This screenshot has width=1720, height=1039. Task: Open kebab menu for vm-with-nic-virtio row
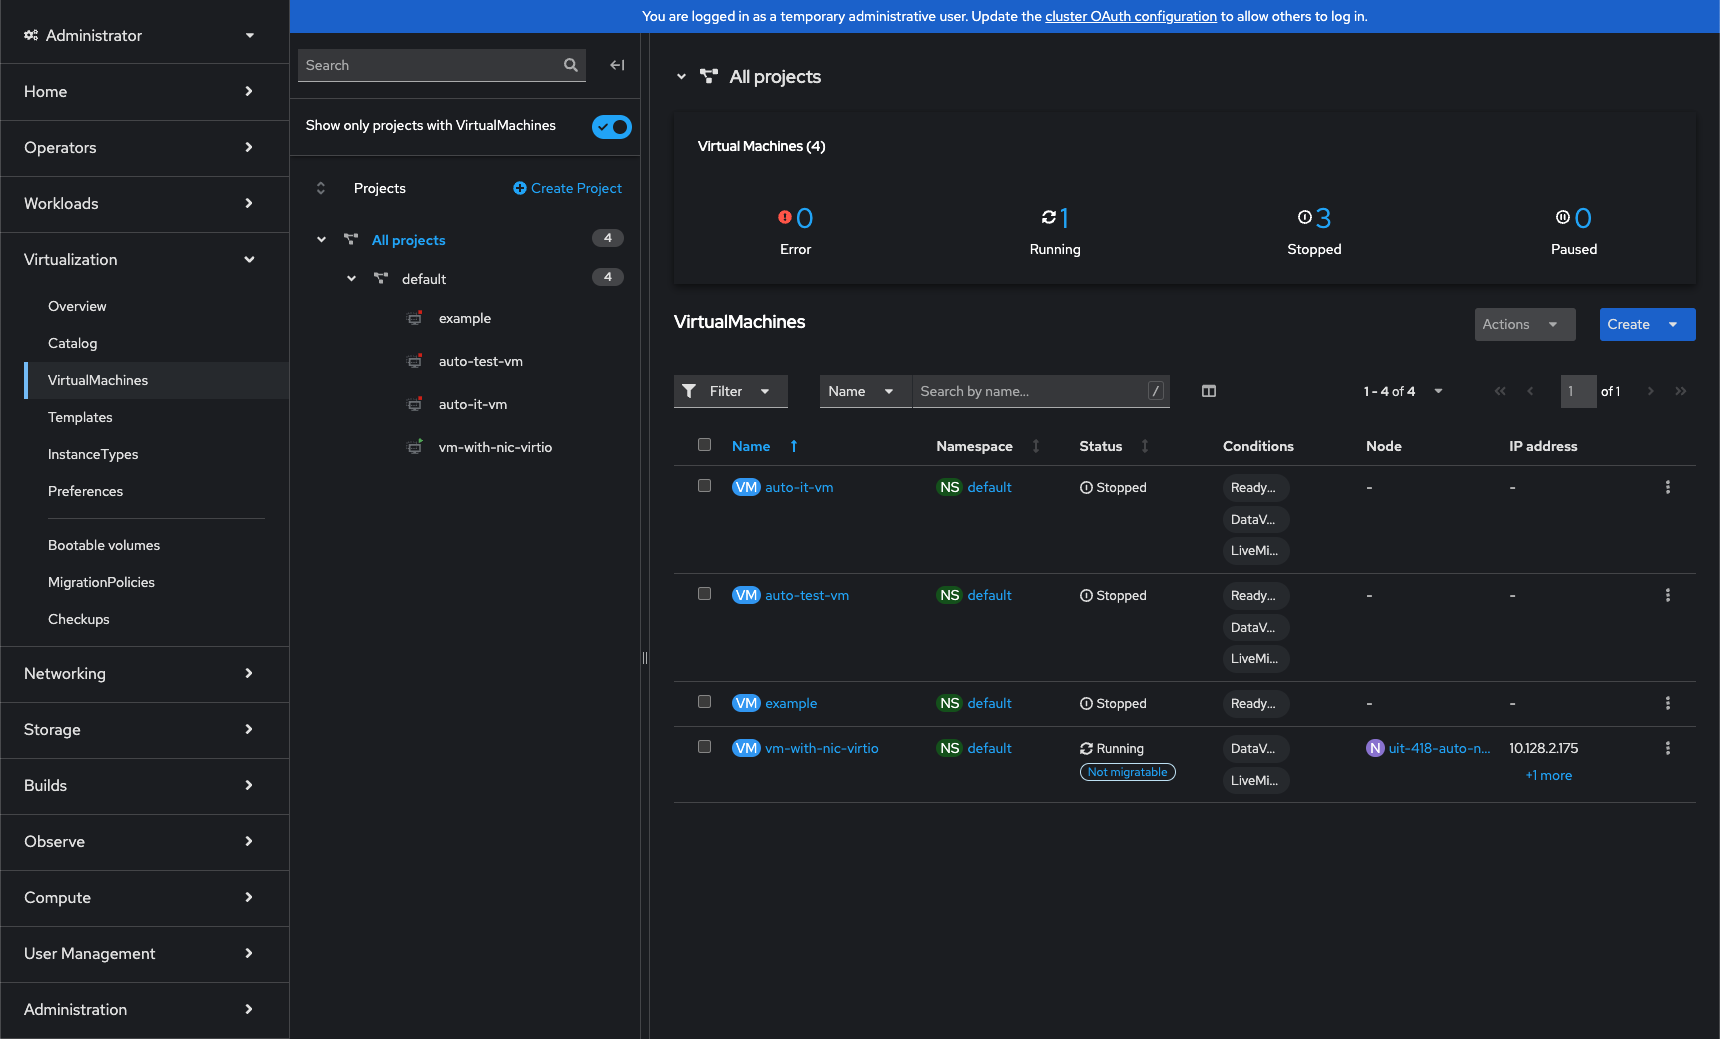1667,748
